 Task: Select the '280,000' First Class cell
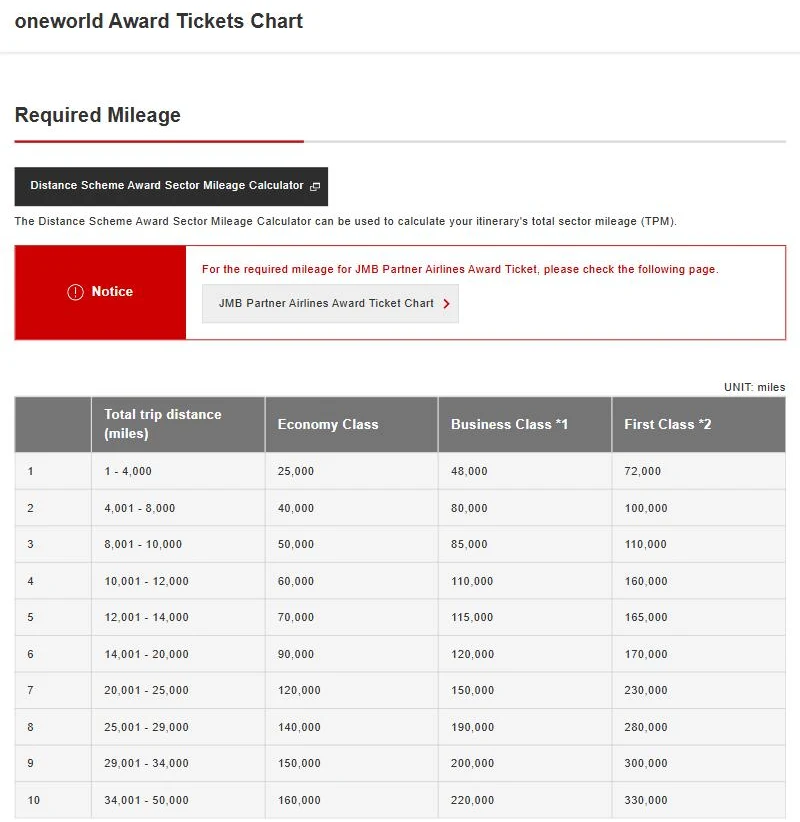[x=699, y=727]
